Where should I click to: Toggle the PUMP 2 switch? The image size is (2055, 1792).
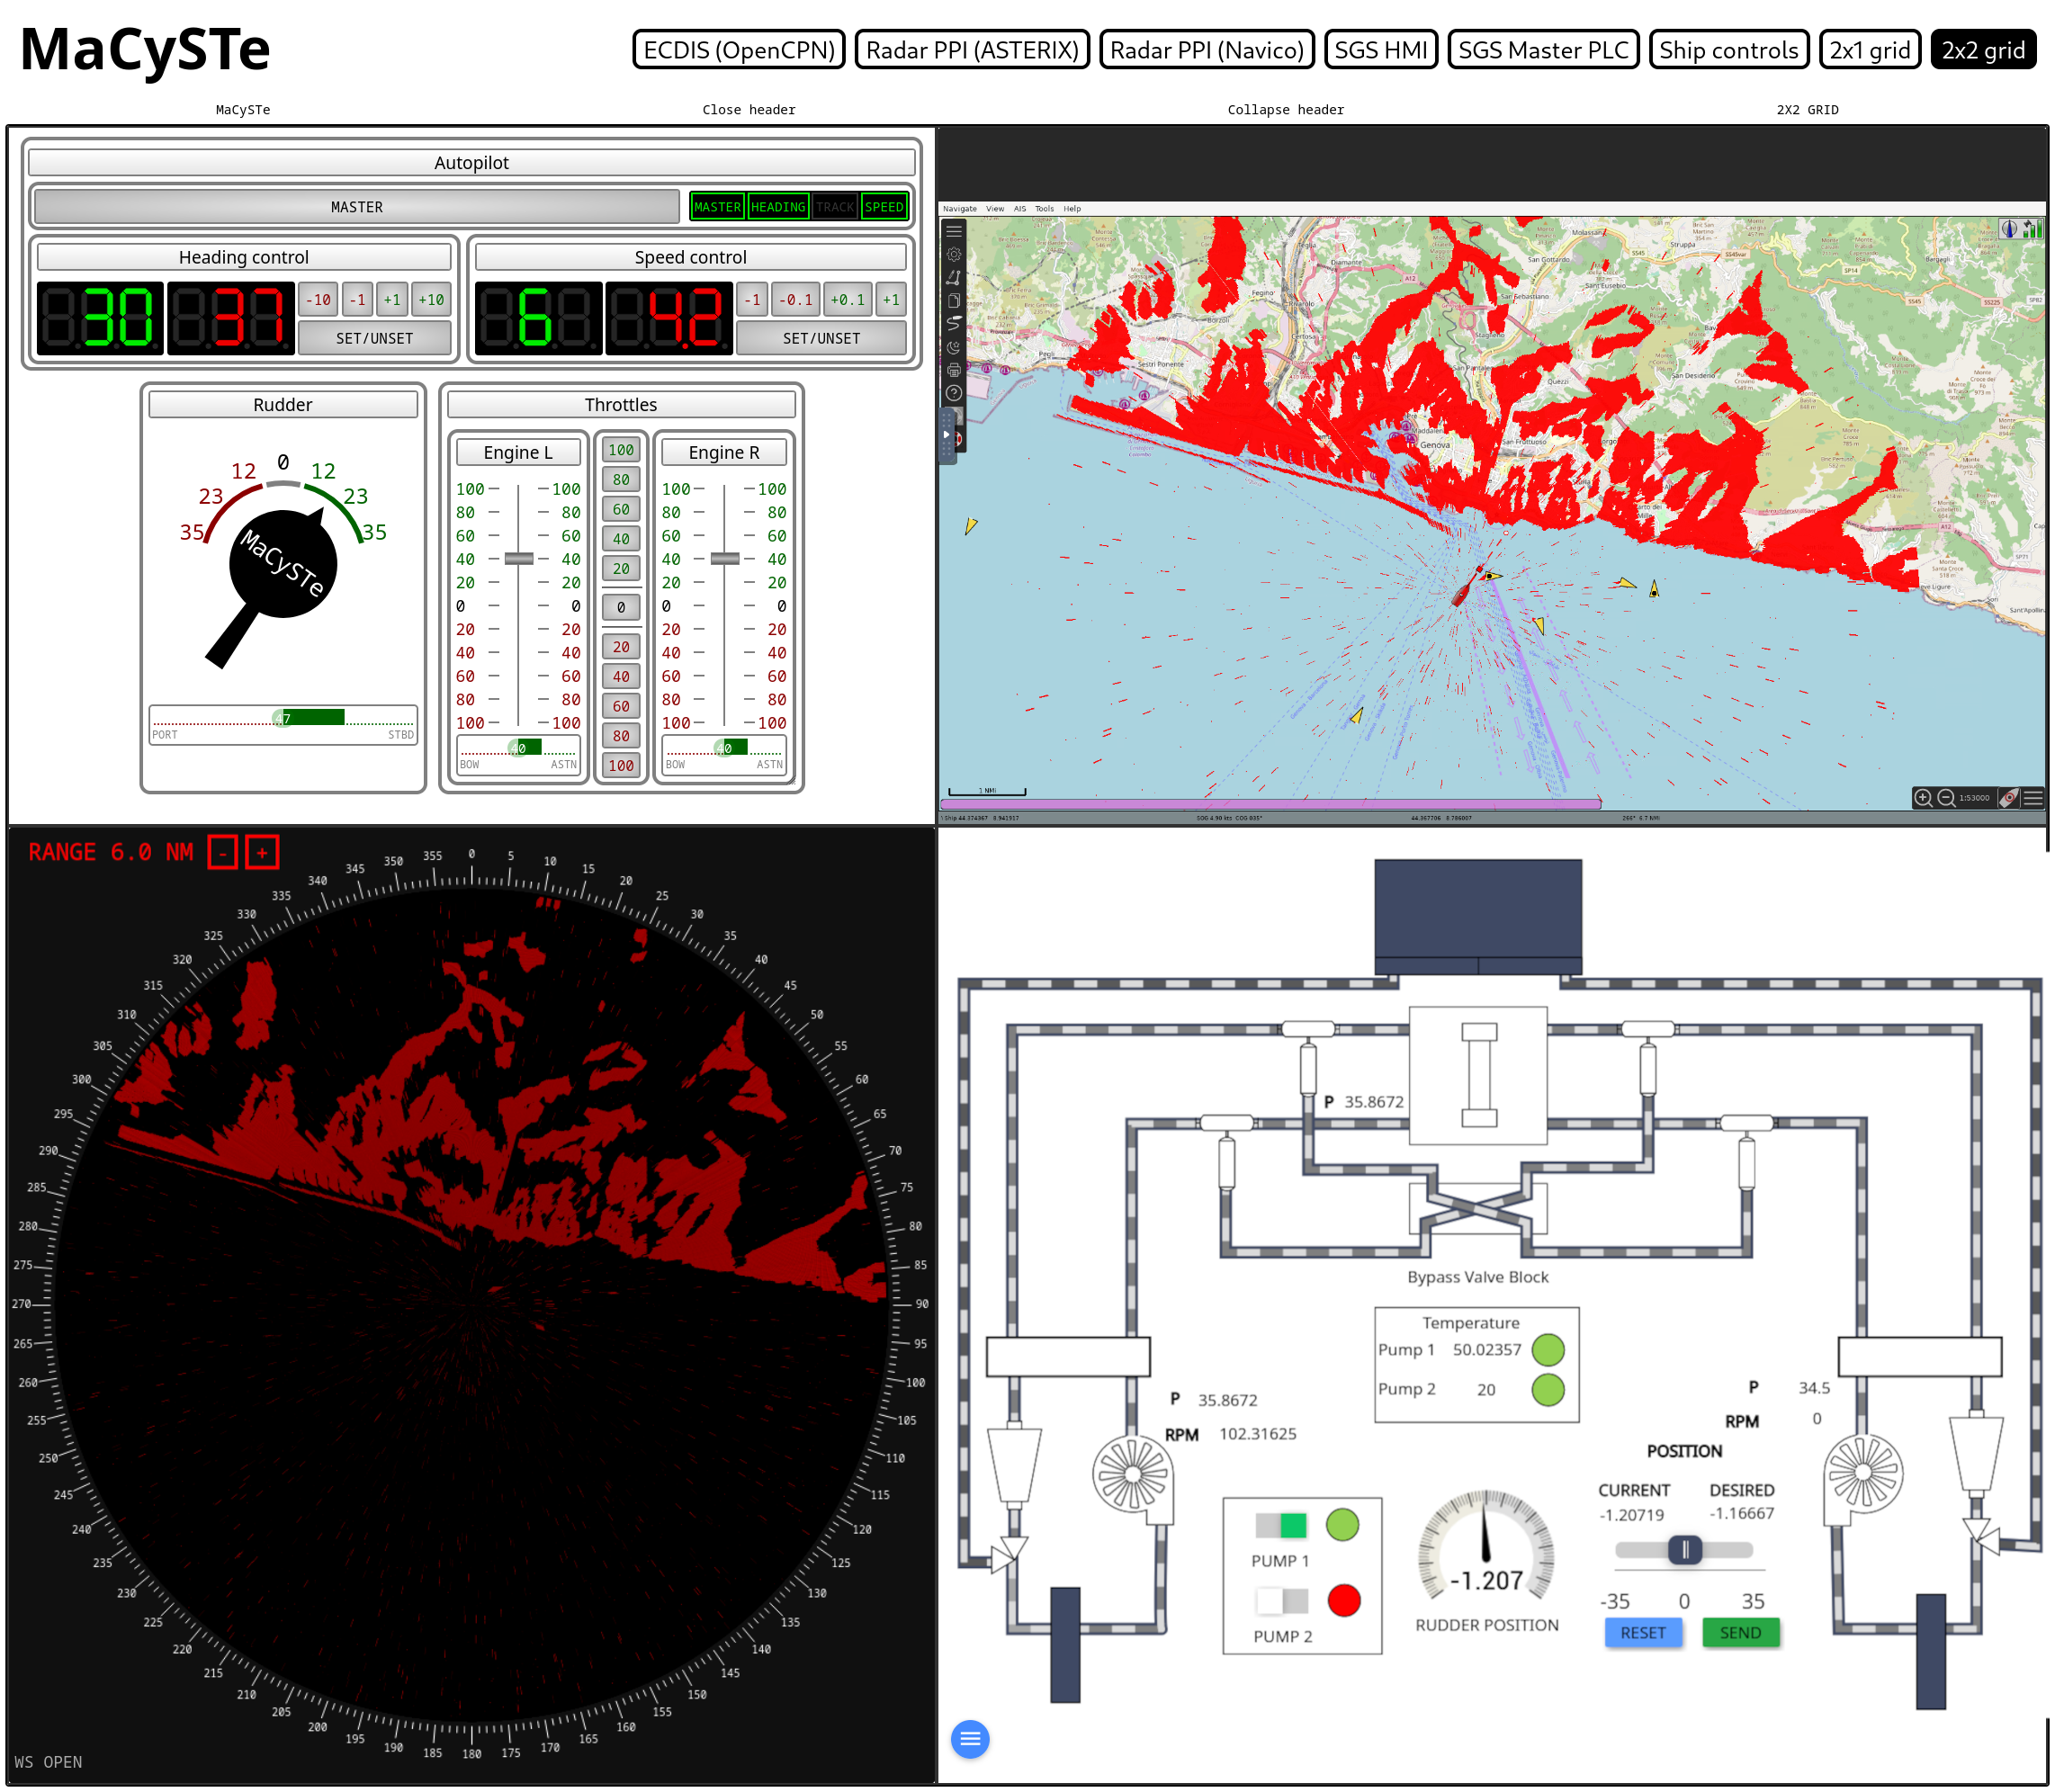coord(1281,1602)
